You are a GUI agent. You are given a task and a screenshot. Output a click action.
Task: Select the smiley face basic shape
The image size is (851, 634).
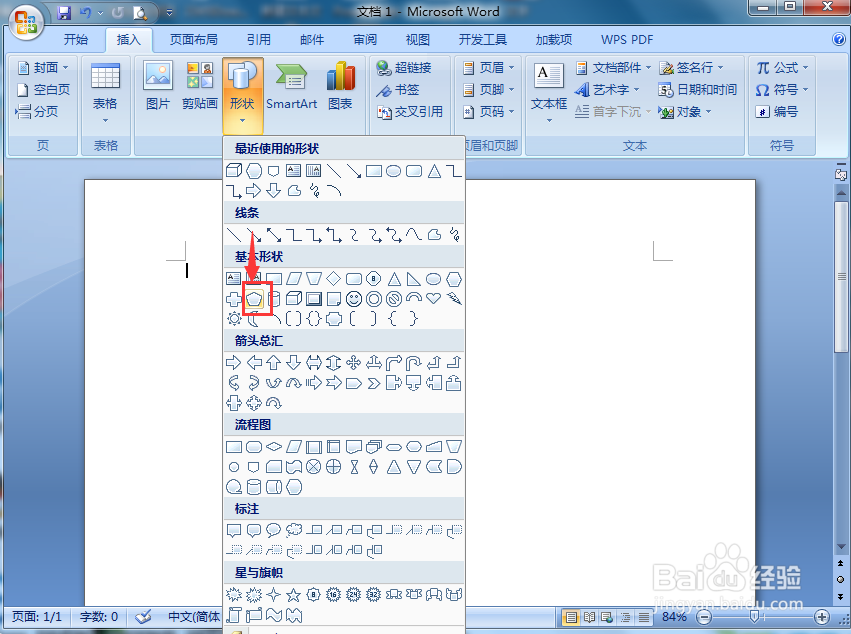[x=354, y=299]
